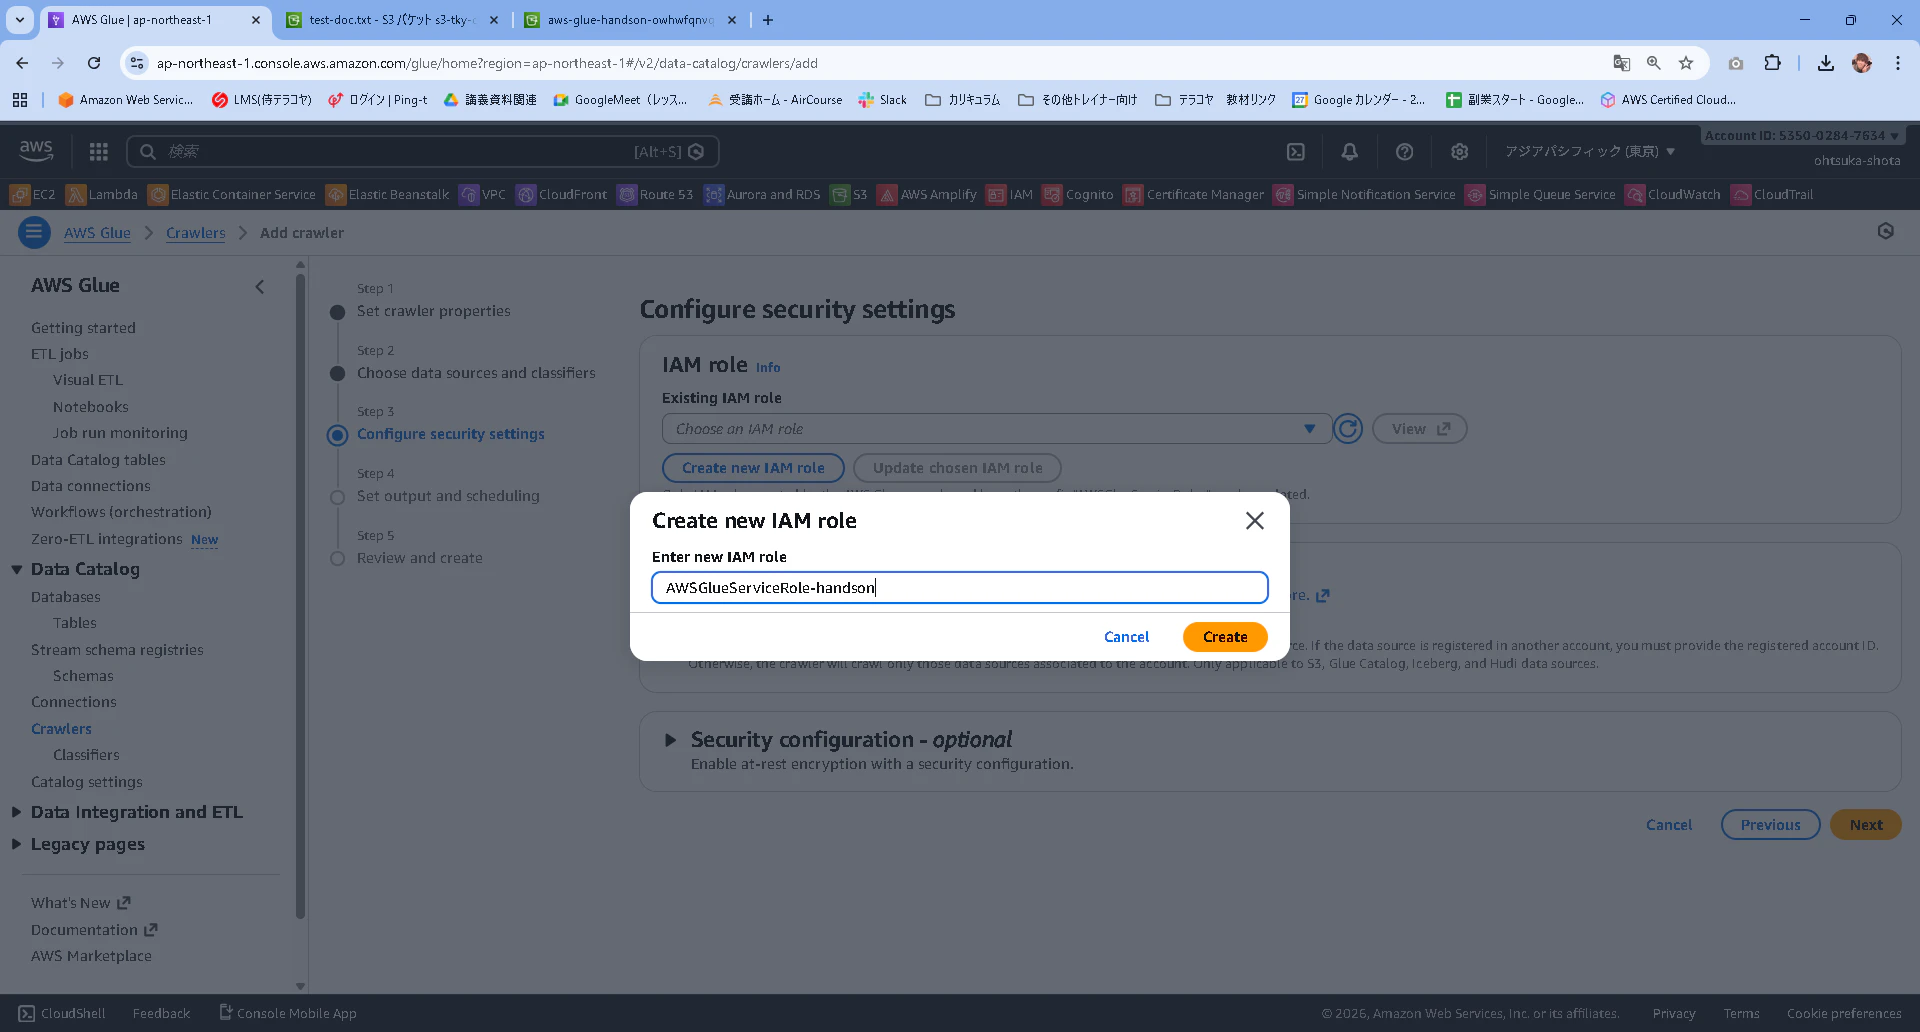Image resolution: width=1920 pixels, height=1032 pixels.
Task: Expand Data Integration and ETL section
Action: point(16,812)
